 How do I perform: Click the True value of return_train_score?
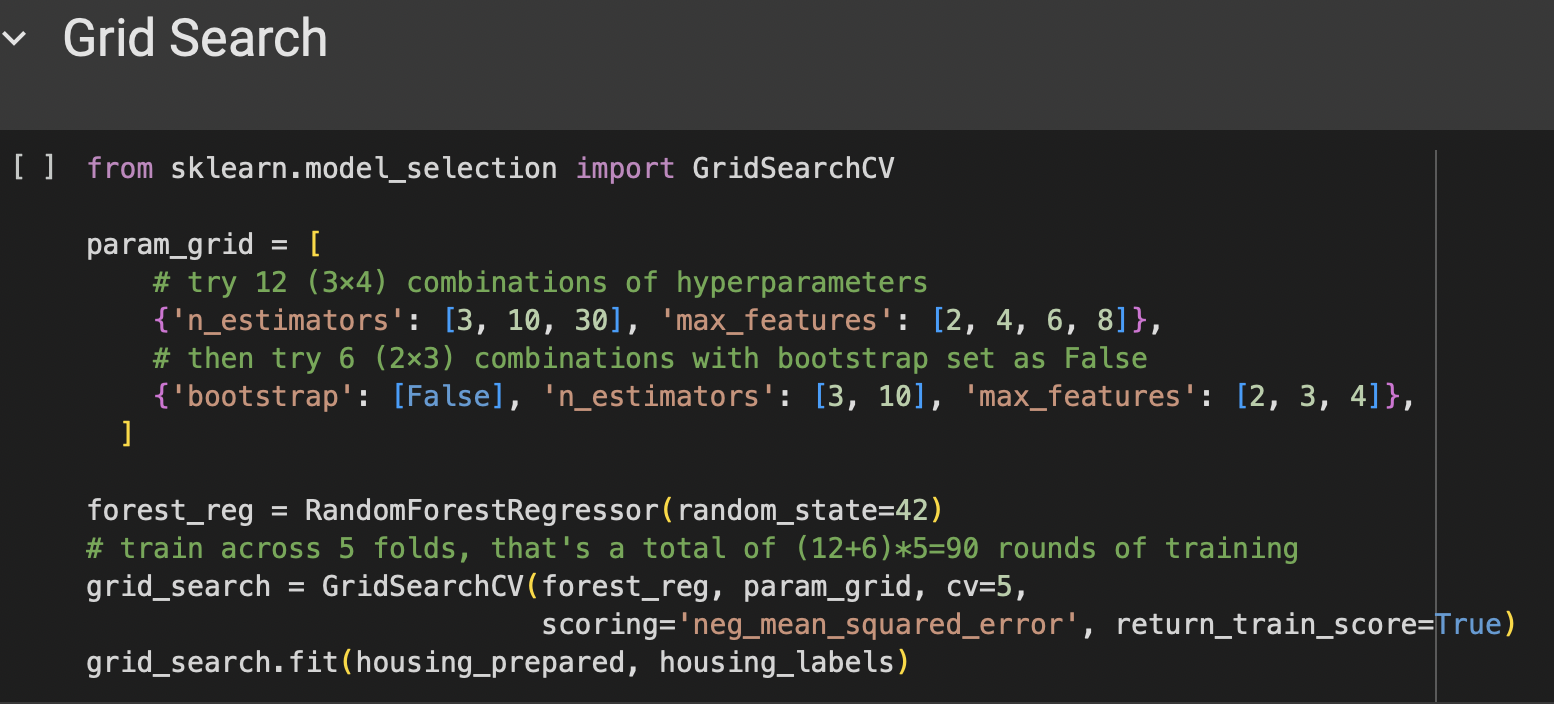pyautogui.click(x=1468, y=625)
